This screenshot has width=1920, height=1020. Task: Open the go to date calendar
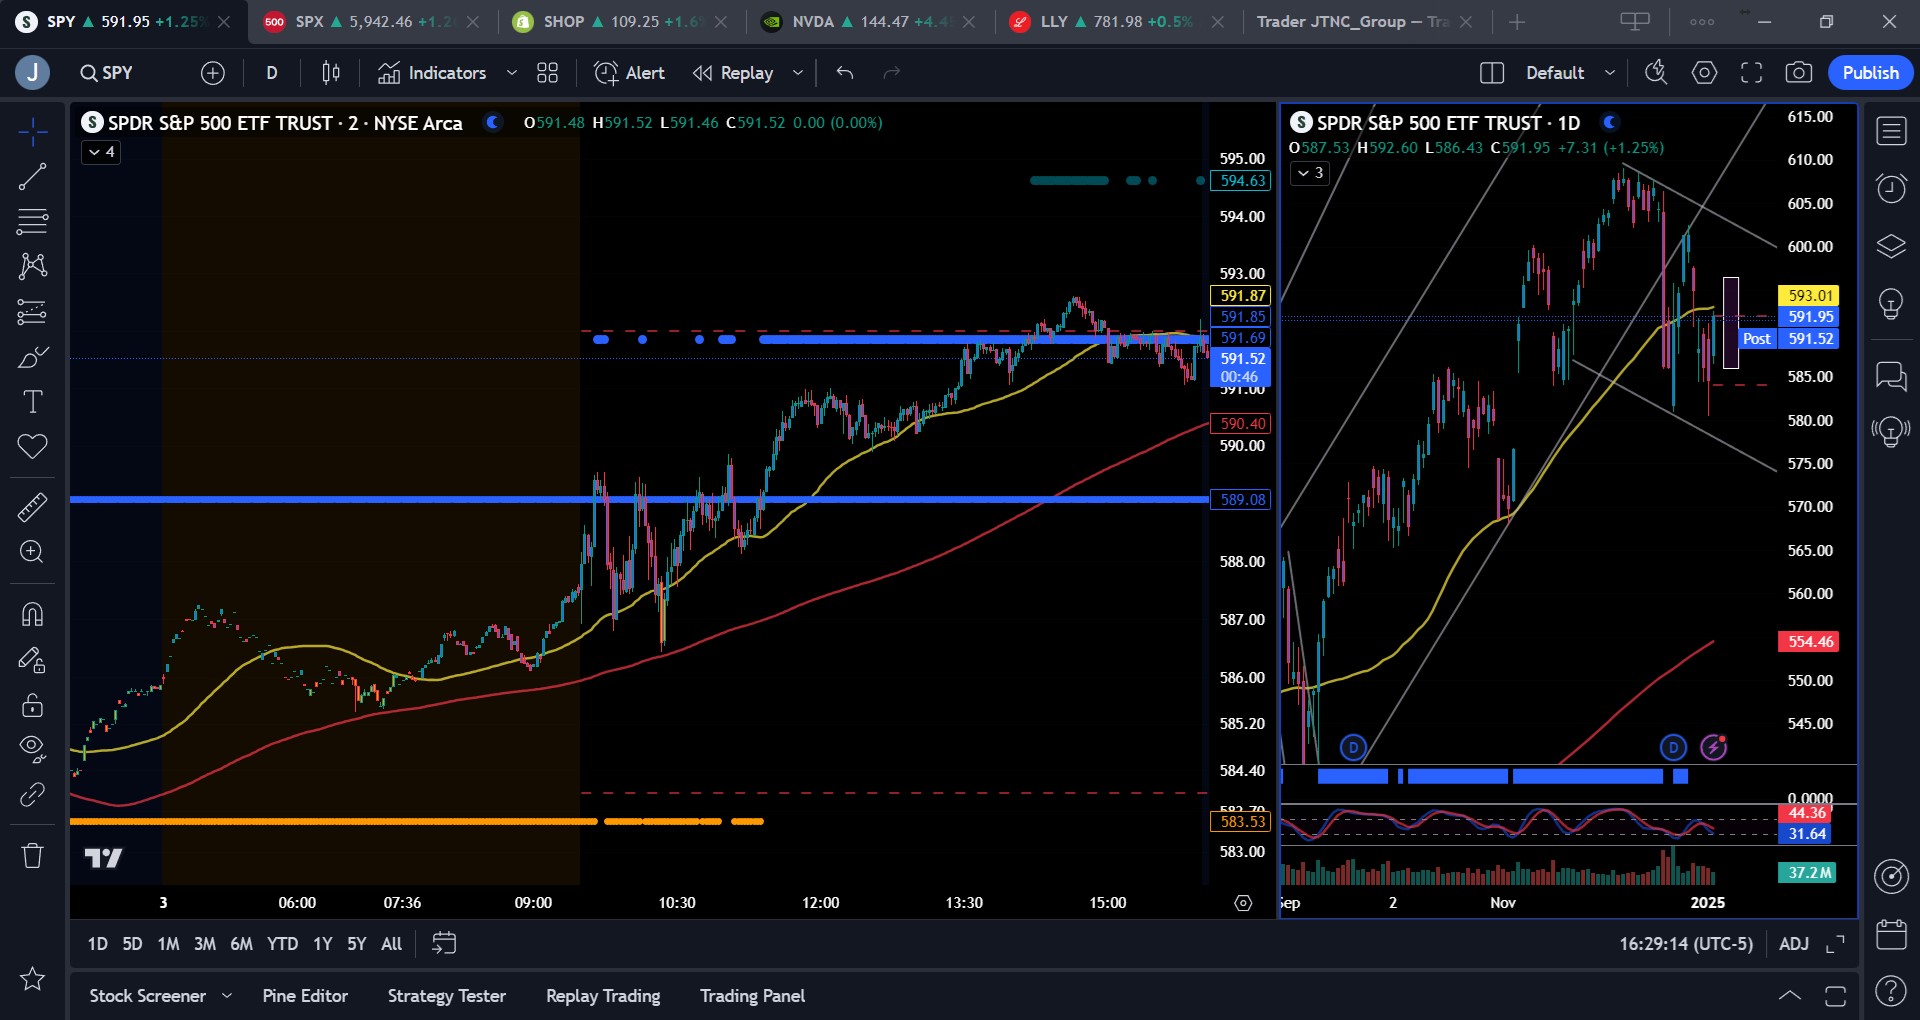[x=444, y=943]
